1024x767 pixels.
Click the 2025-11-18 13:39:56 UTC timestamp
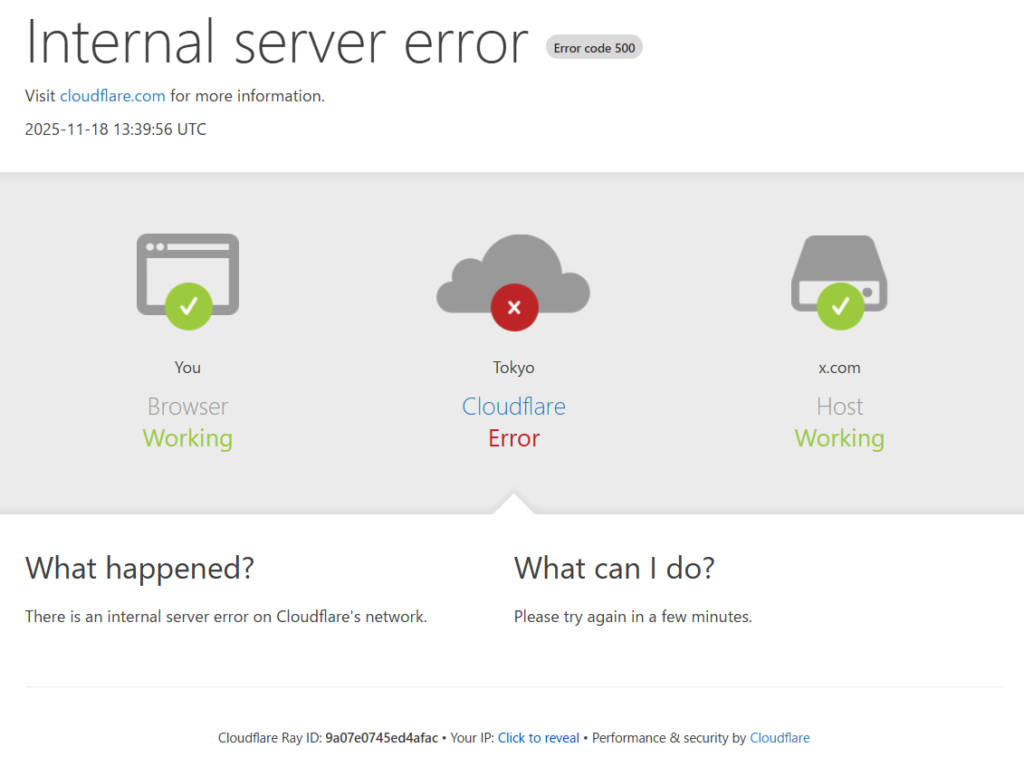115,129
